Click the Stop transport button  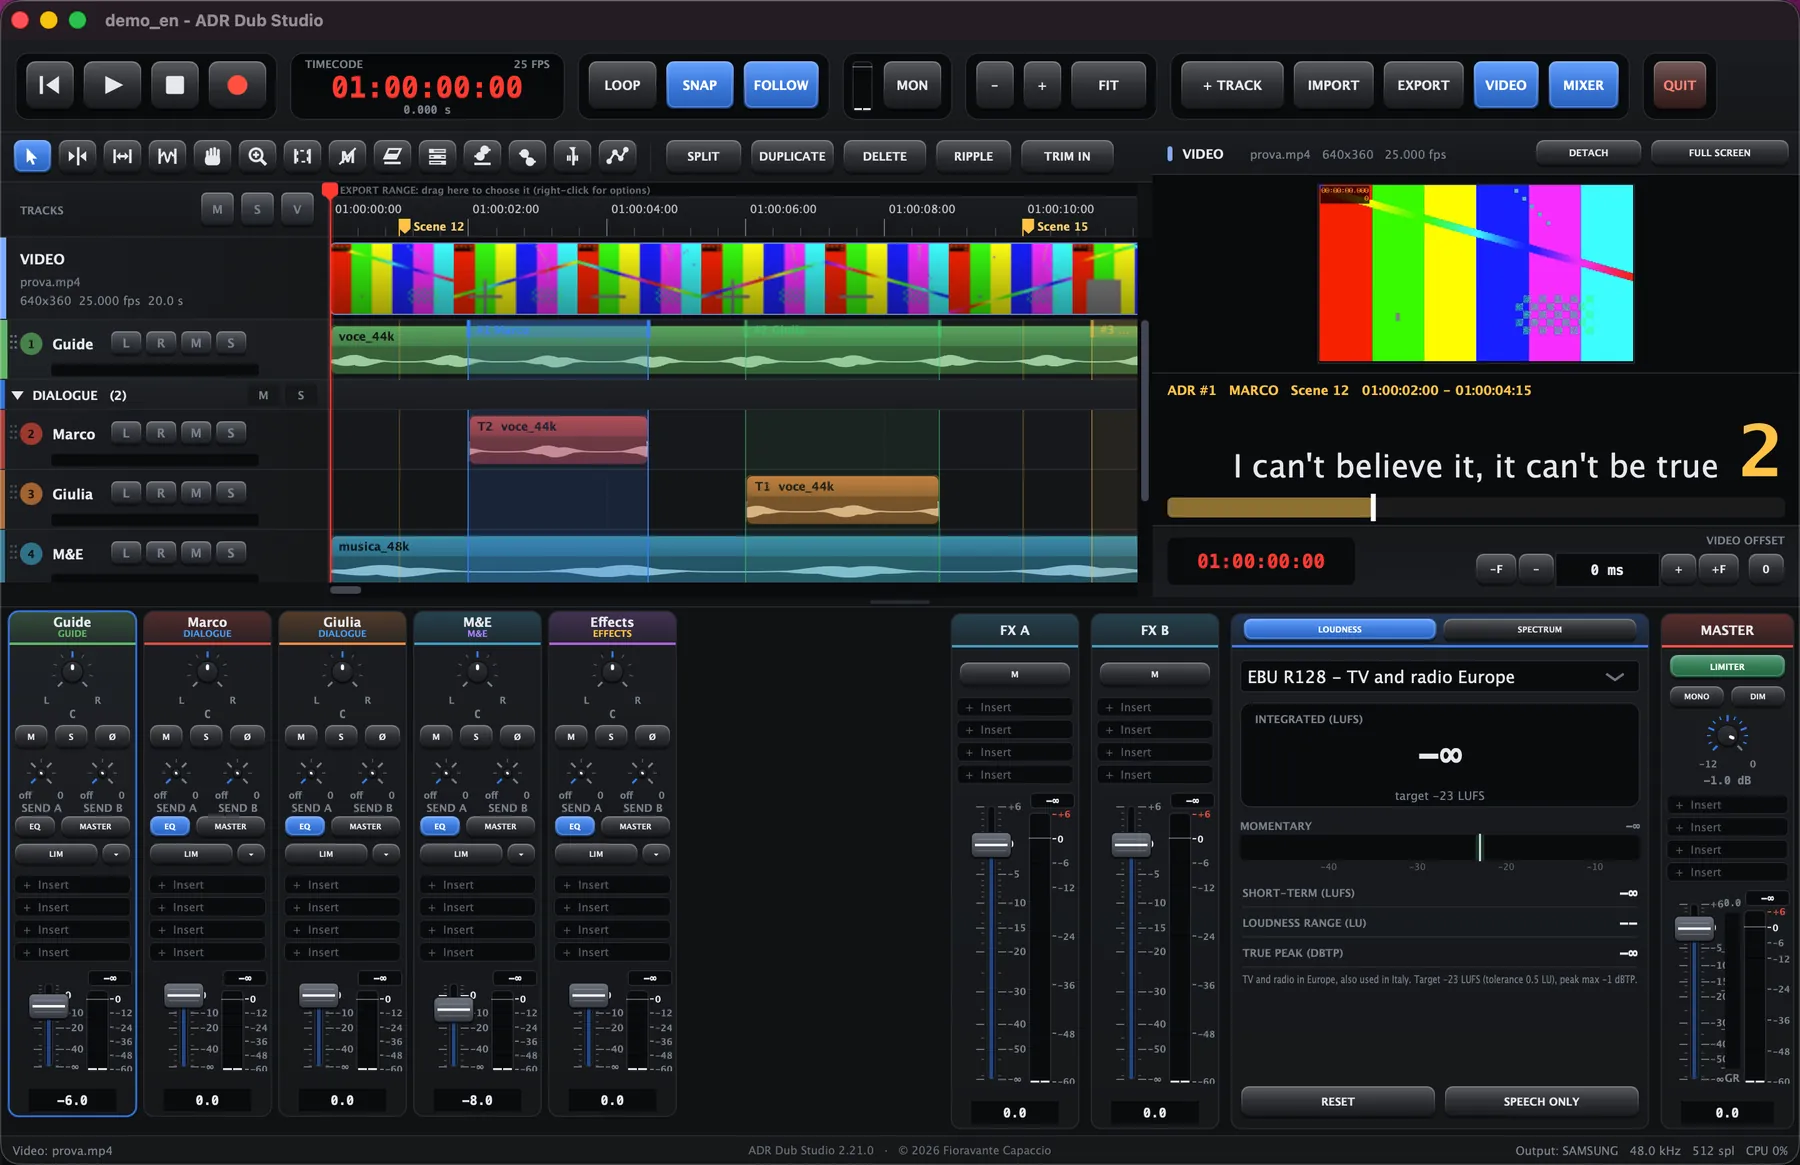click(175, 85)
